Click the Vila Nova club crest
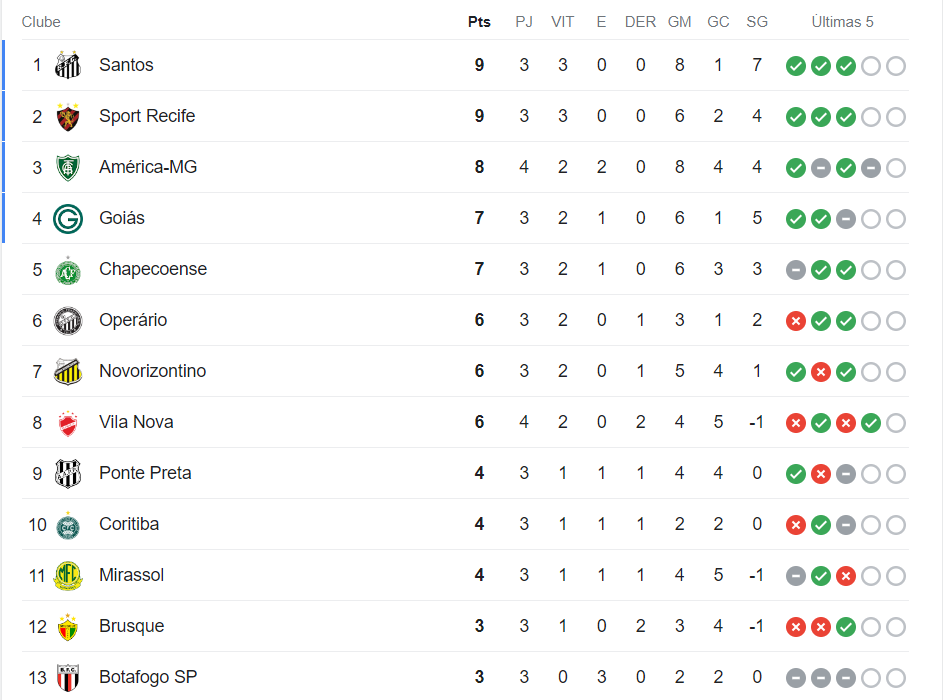The image size is (943, 700). click(x=67, y=423)
